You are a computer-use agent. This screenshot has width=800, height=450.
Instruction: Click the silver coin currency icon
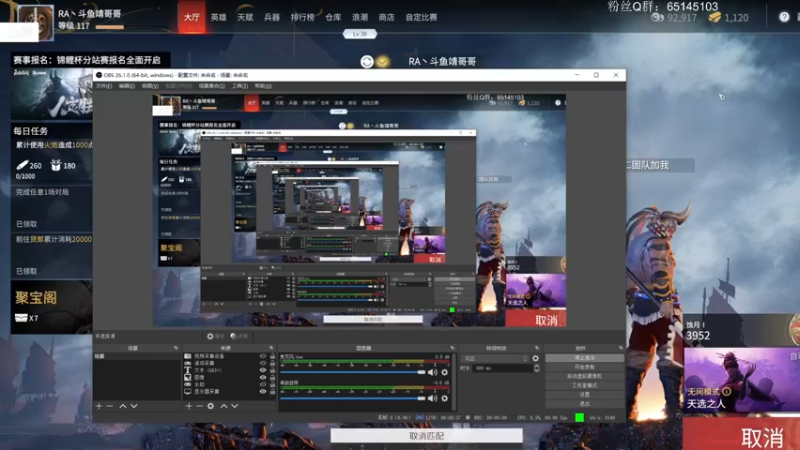(x=657, y=17)
